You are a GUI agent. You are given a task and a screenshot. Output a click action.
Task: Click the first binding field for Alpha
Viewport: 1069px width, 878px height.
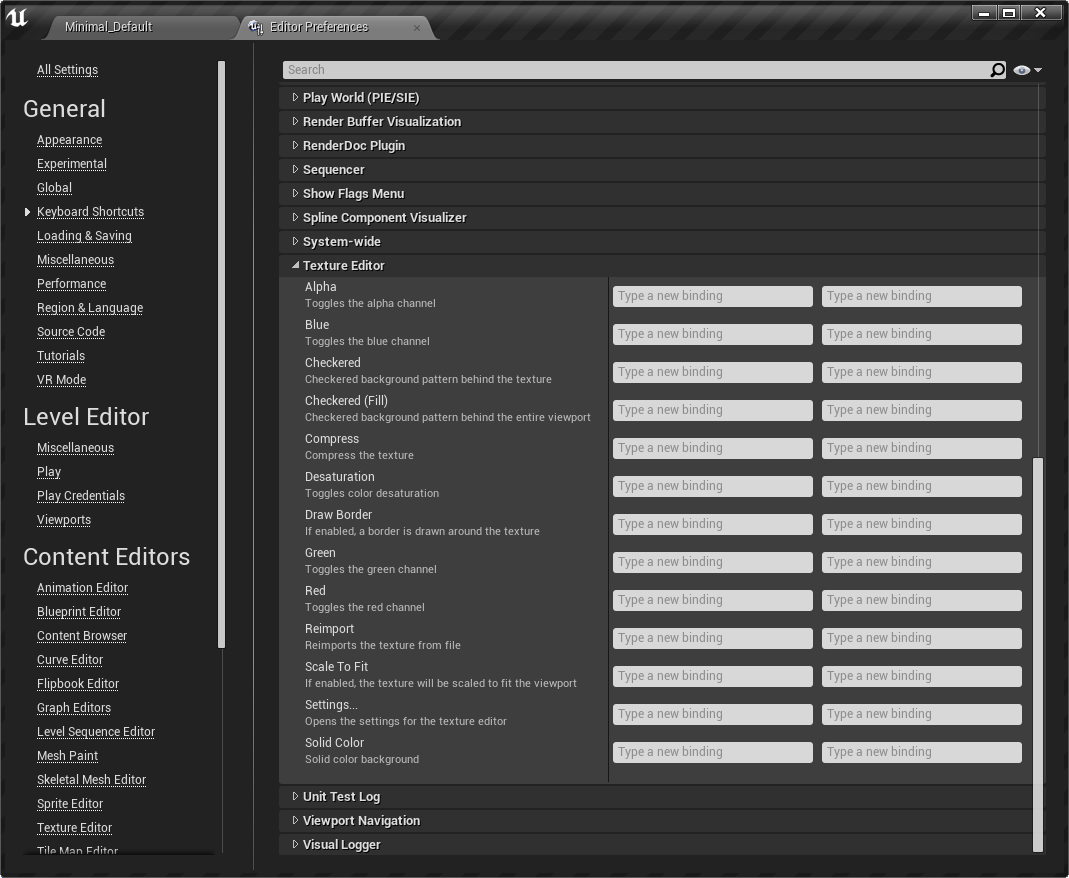(712, 296)
